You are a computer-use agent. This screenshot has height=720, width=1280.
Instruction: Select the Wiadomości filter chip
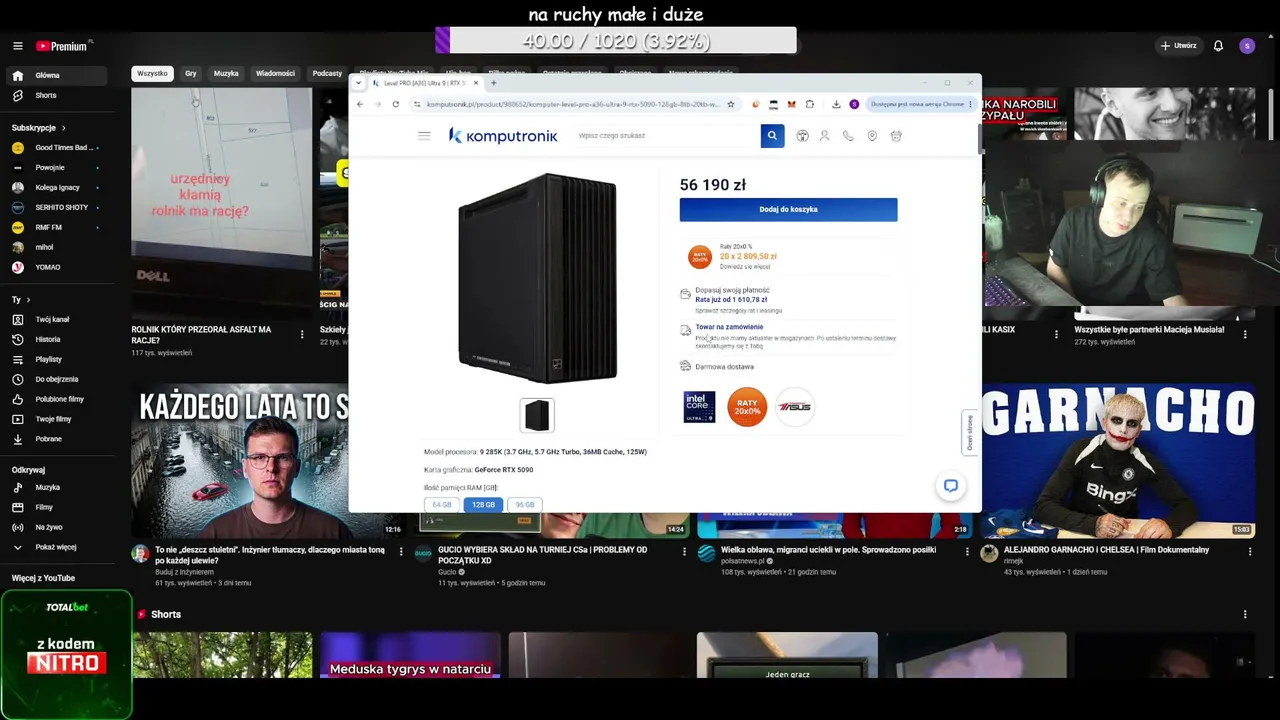(275, 73)
